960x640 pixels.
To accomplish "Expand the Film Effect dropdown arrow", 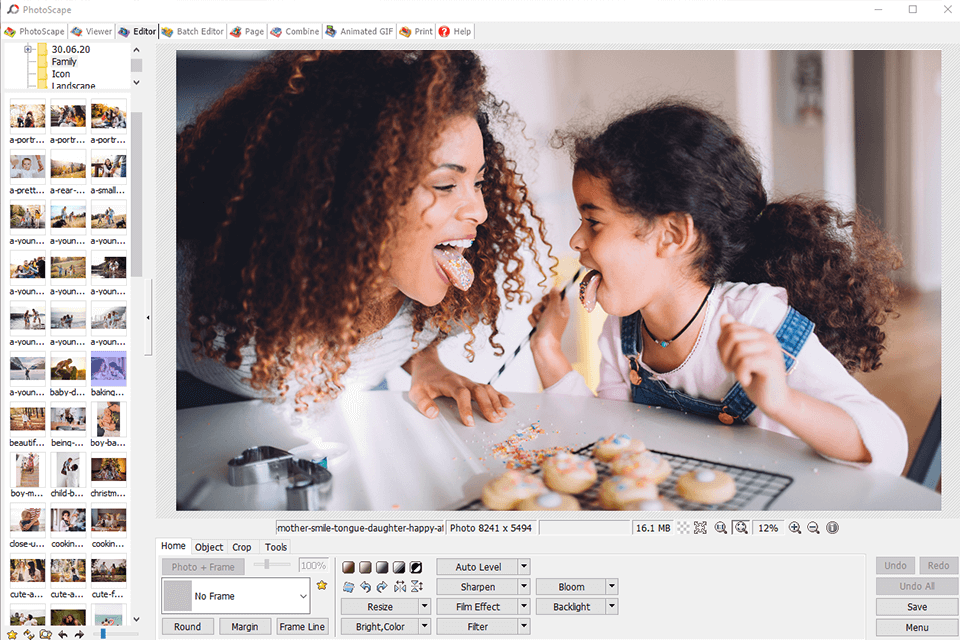I will coord(524,606).
